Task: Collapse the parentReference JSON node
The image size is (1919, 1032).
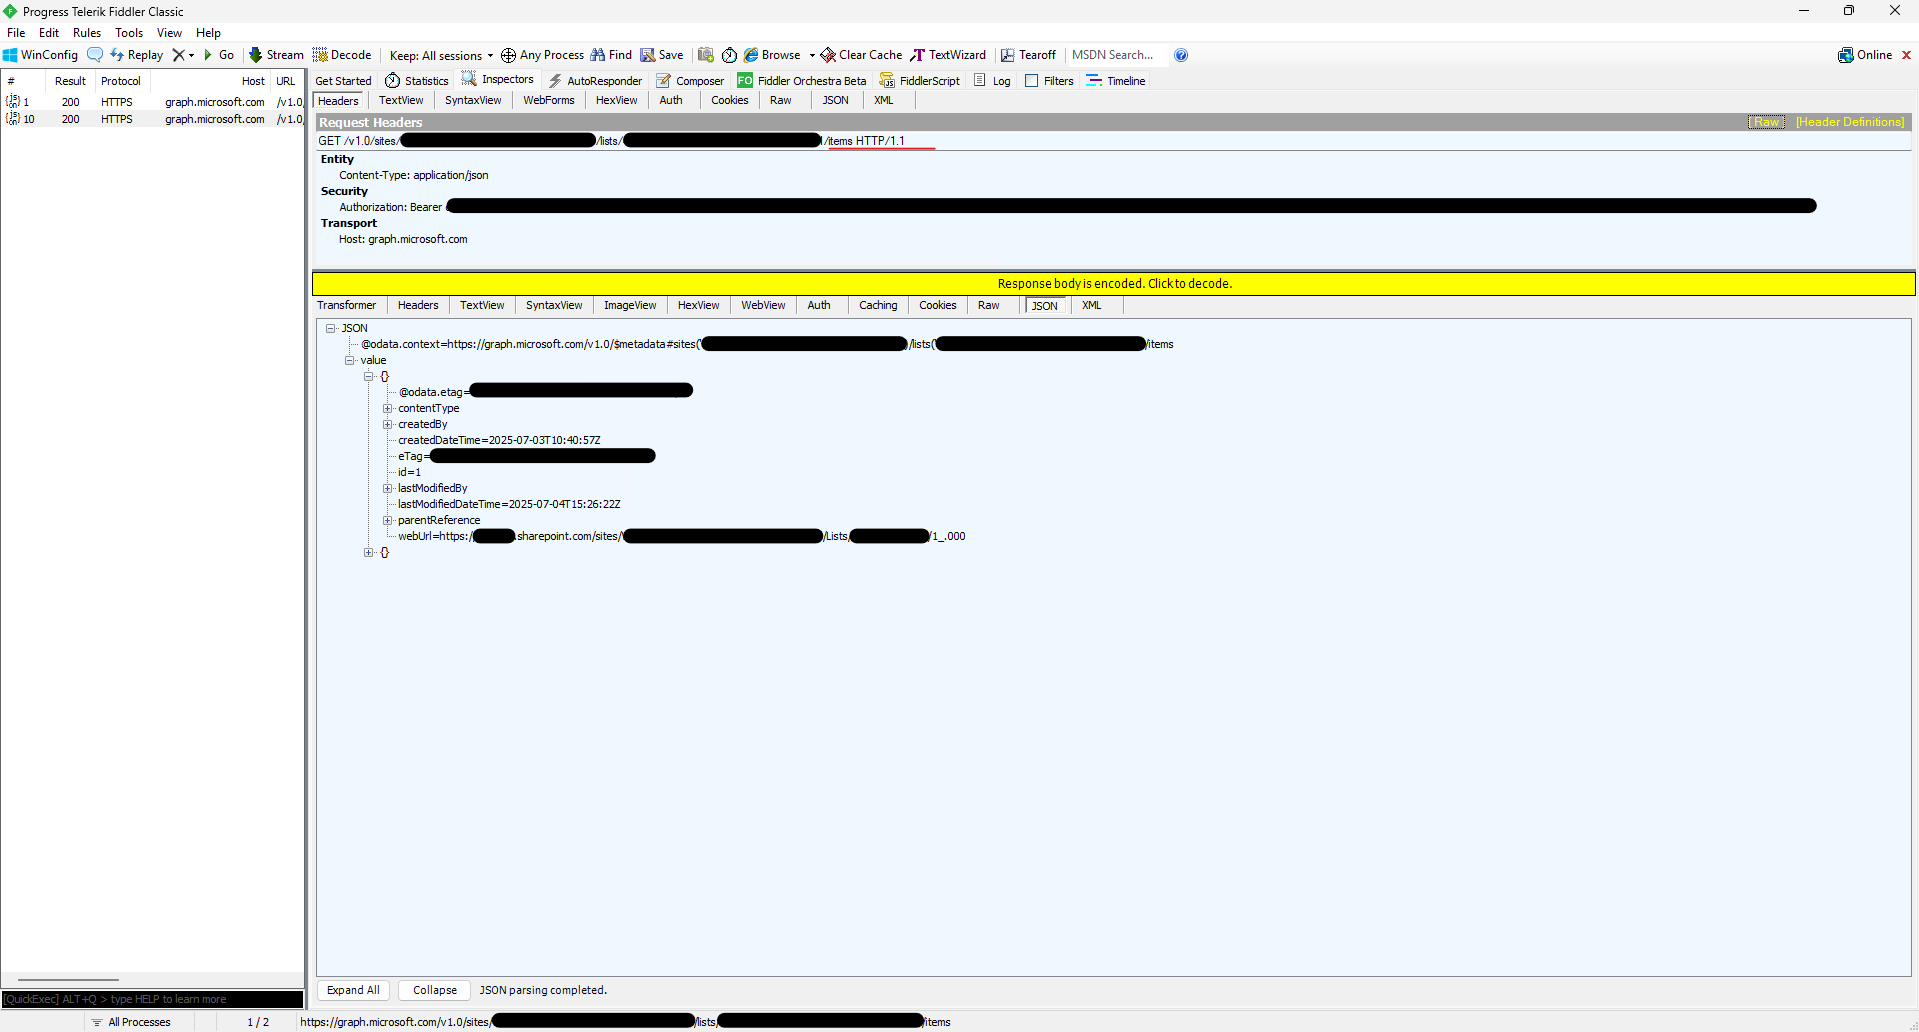Action: (x=388, y=520)
